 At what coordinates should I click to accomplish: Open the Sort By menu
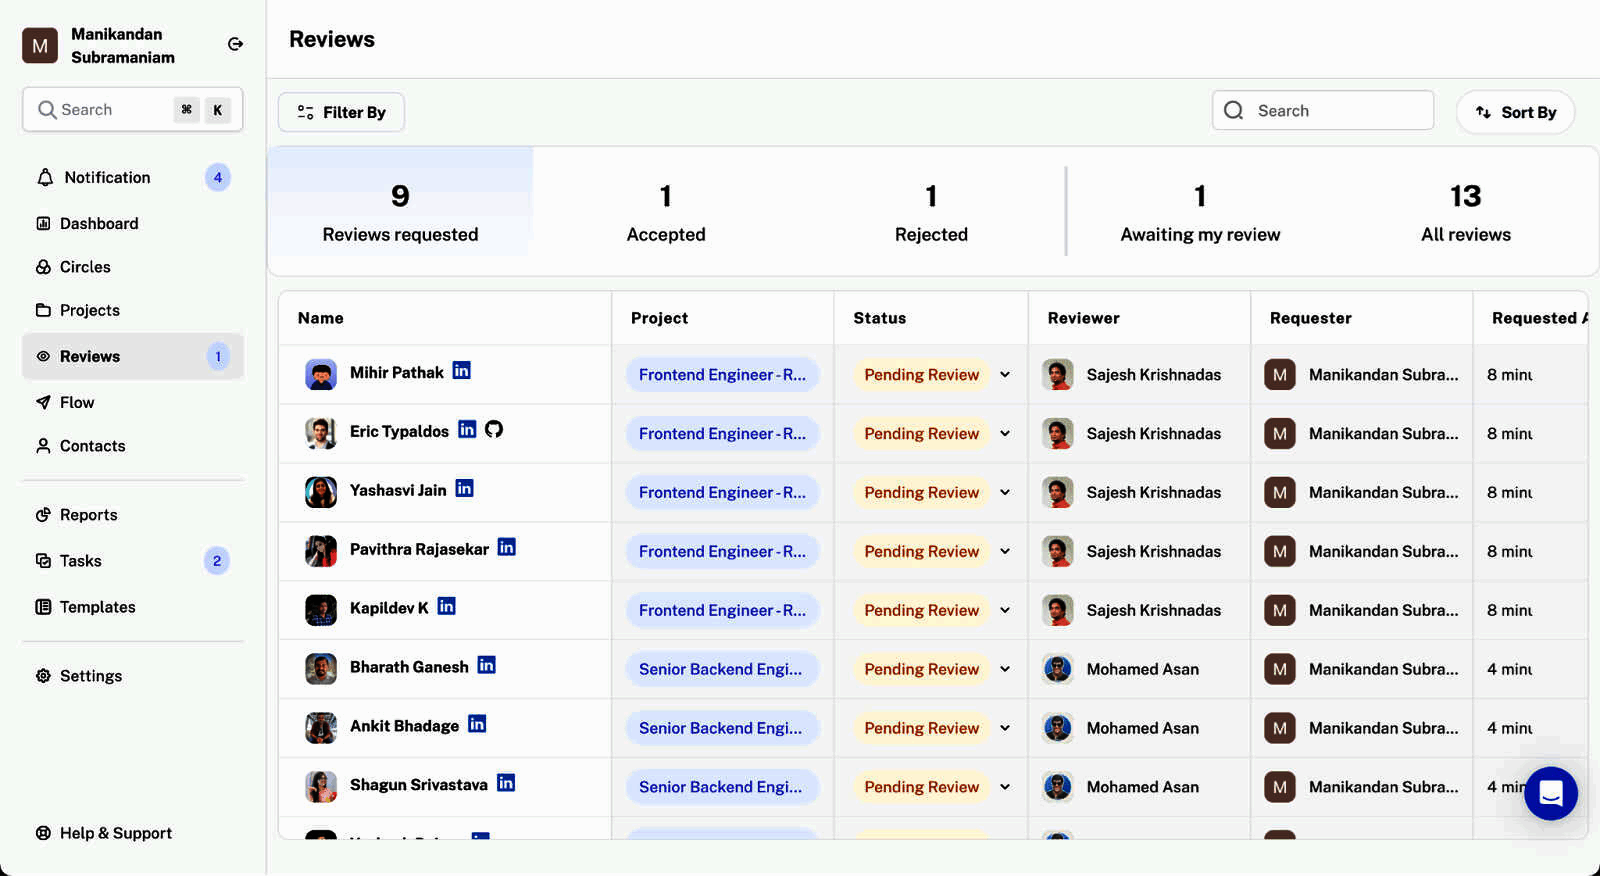[x=1515, y=112]
